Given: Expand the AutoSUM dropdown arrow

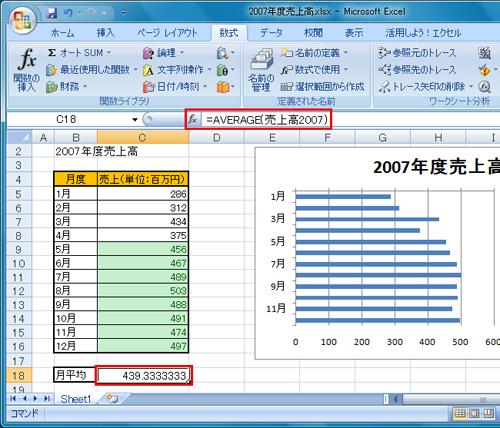Looking at the screenshot, I should point(109,53).
